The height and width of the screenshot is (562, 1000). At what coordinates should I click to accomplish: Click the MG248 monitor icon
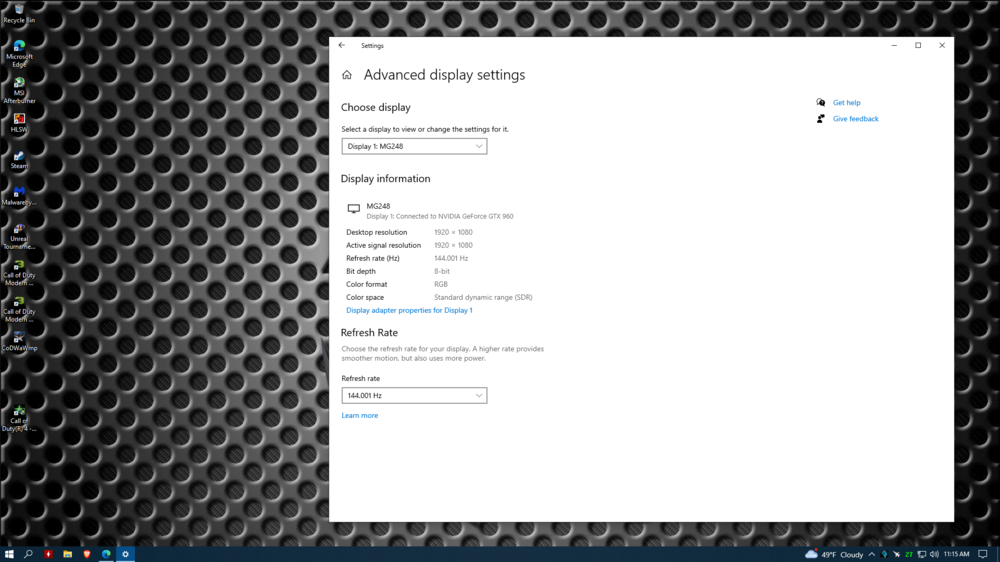pyautogui.click(x=353, y=209)
